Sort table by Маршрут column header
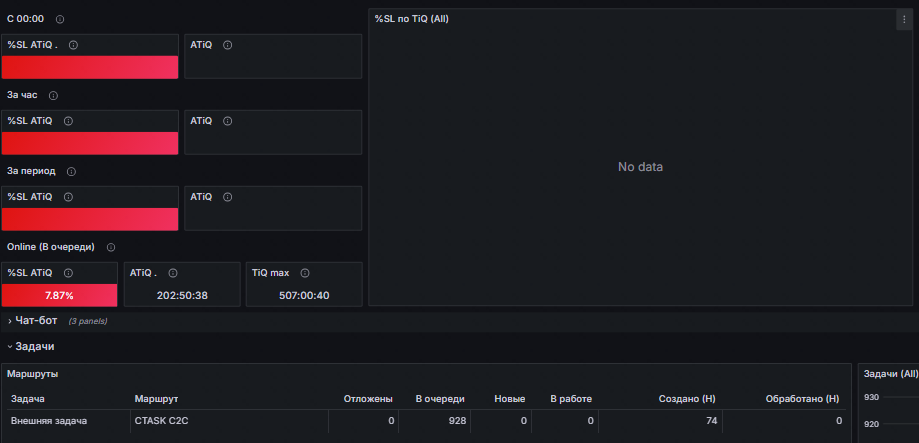This screenshot has width=919, height=443. click(x=156, y=399)
